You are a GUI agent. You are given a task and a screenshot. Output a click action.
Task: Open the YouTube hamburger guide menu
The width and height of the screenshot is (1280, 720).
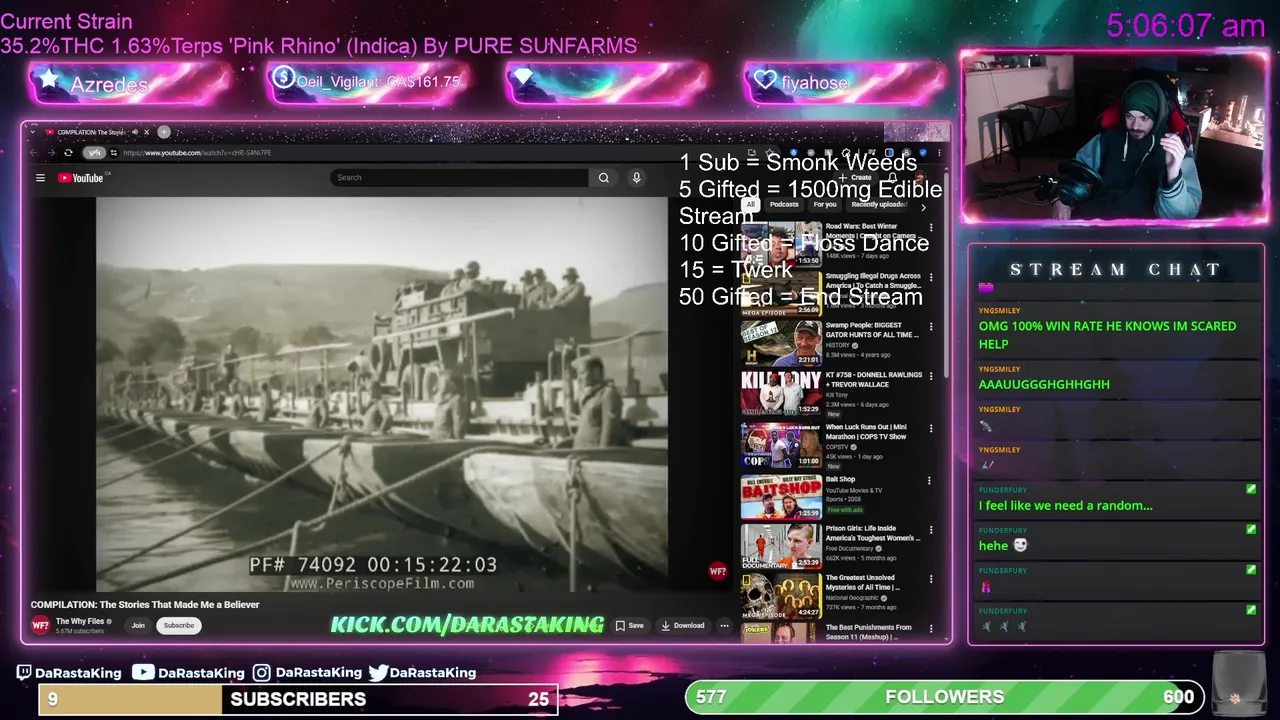tap(40, 178)
